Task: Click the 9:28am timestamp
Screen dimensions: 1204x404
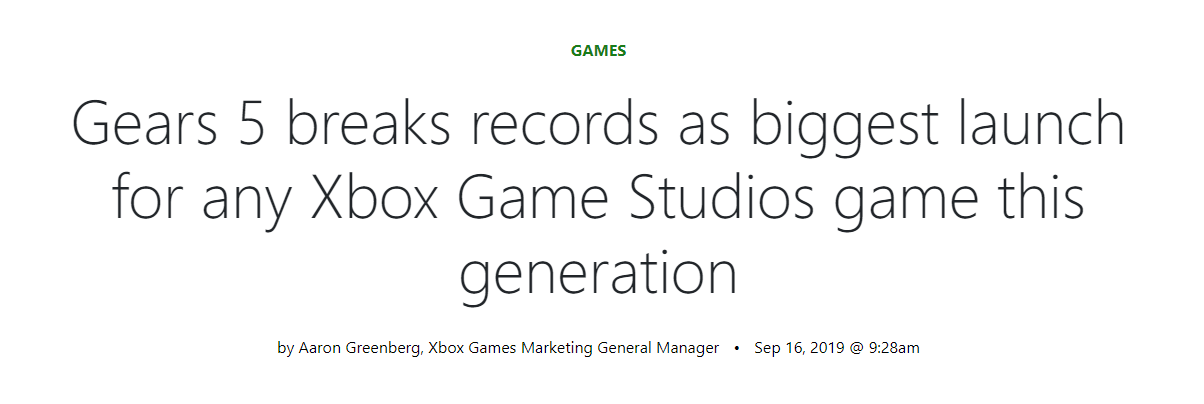Action: [x=892, y=348]
